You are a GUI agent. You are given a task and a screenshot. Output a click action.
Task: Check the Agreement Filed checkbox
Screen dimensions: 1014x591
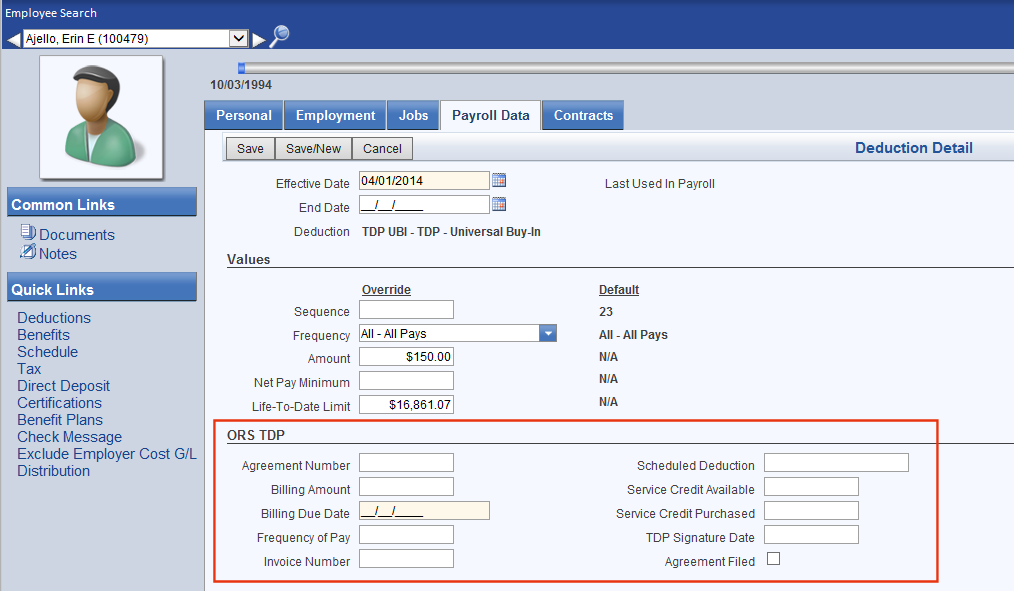point(773,560)
